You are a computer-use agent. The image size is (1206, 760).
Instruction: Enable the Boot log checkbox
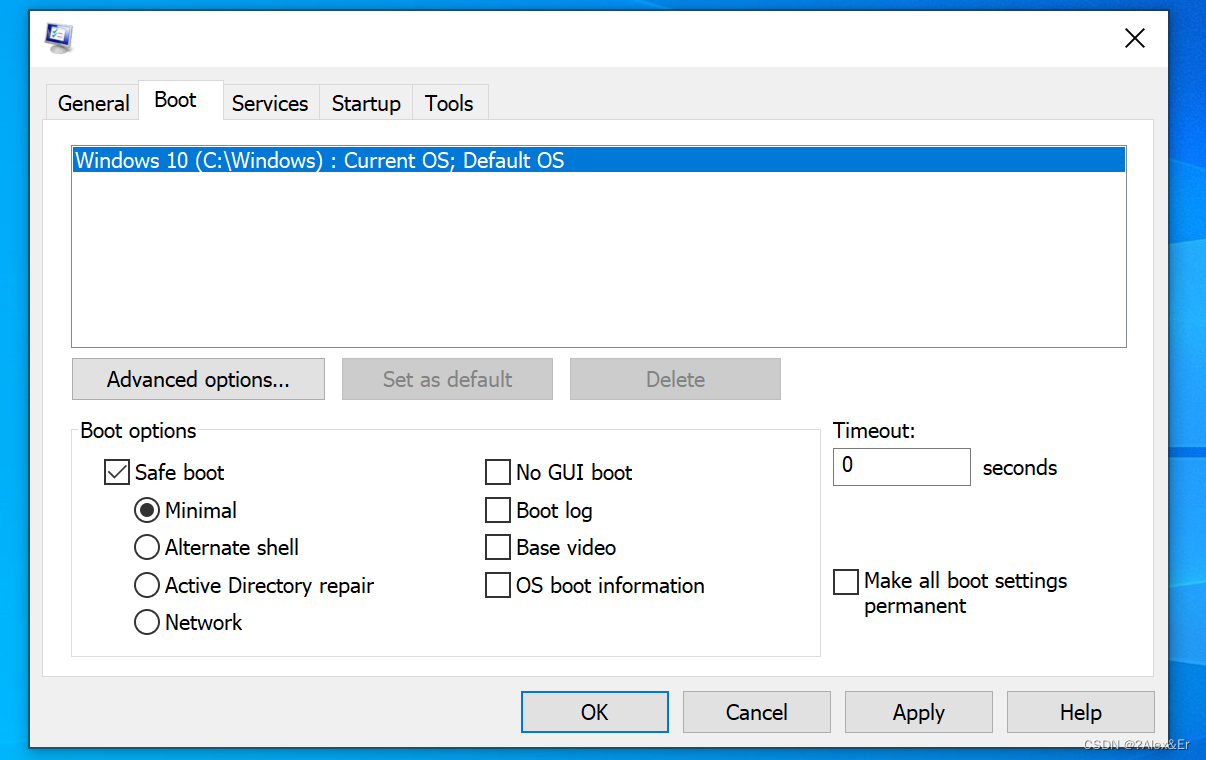(x=498, y=510)
